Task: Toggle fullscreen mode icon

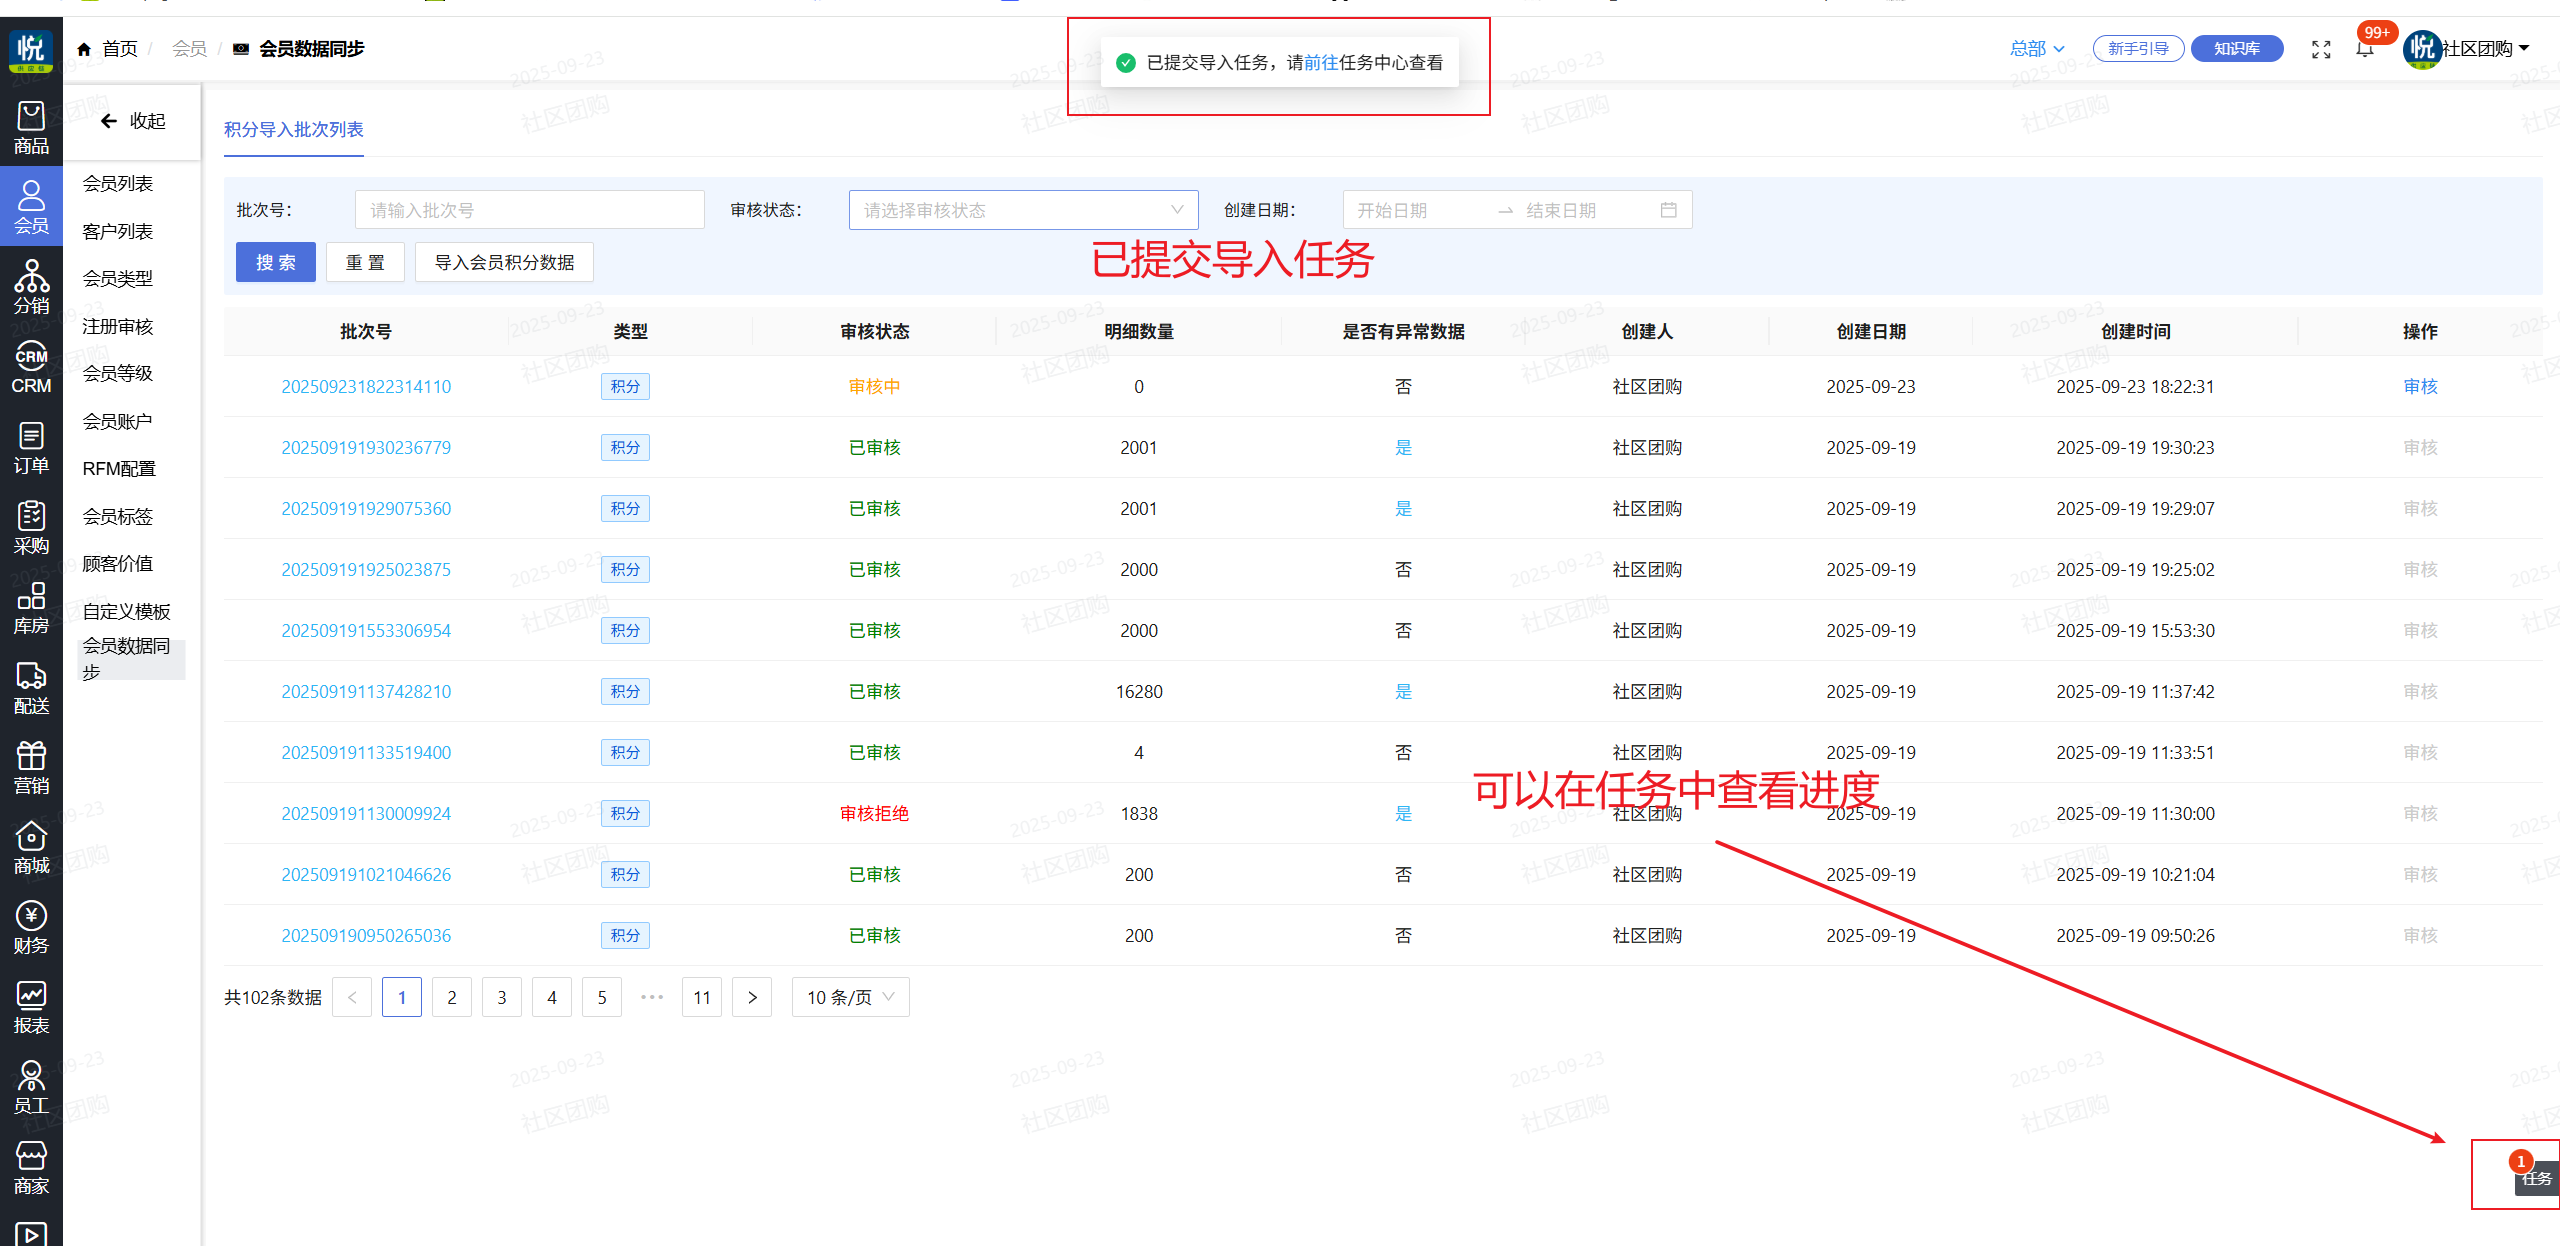Action: click(2321, 49)
